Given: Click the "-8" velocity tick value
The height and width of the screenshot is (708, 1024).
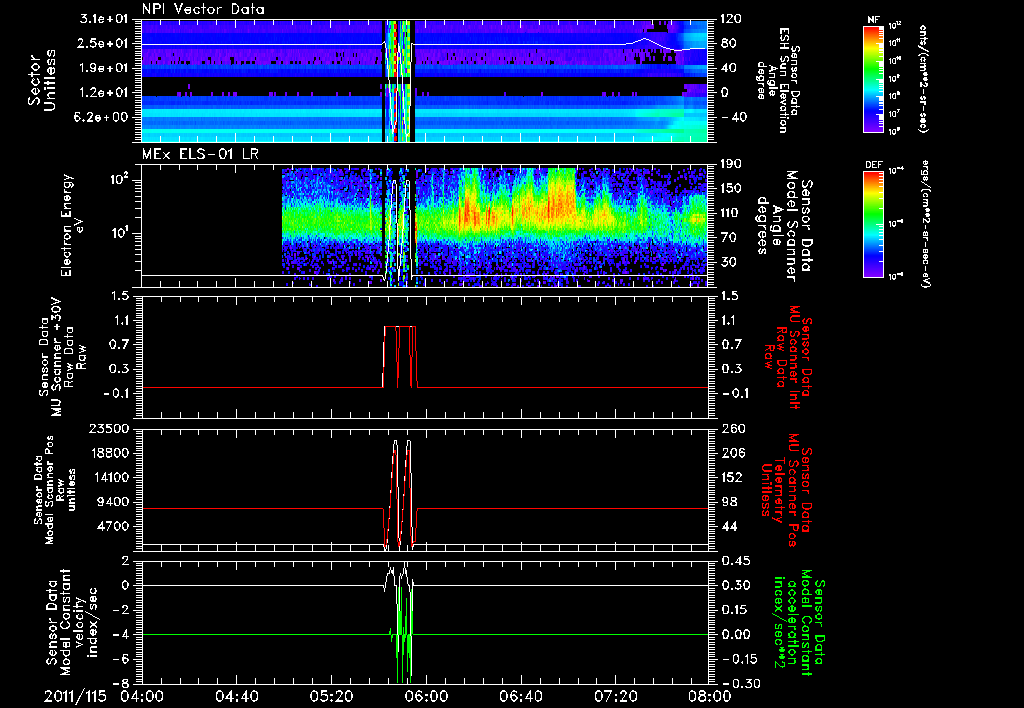Looking at the screenshot, I should pyautogui.click(x=121, y=683).
